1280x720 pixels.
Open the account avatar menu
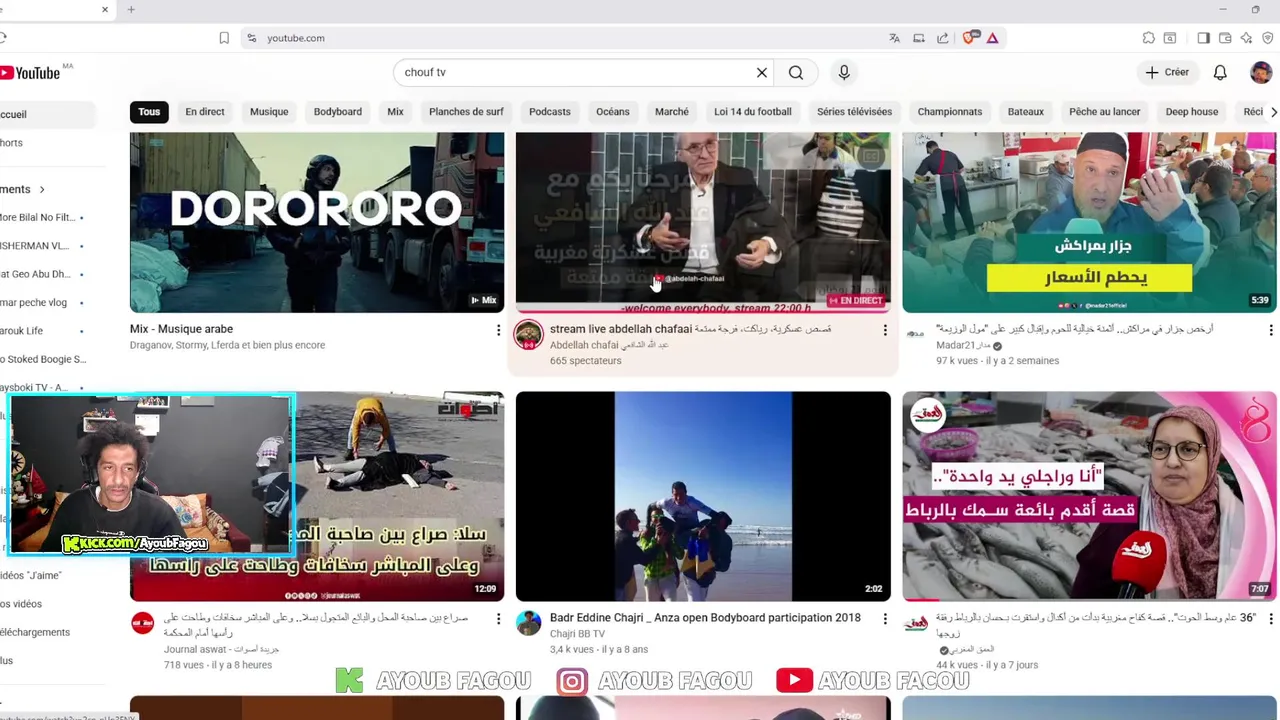click(x=1261, y=72)
